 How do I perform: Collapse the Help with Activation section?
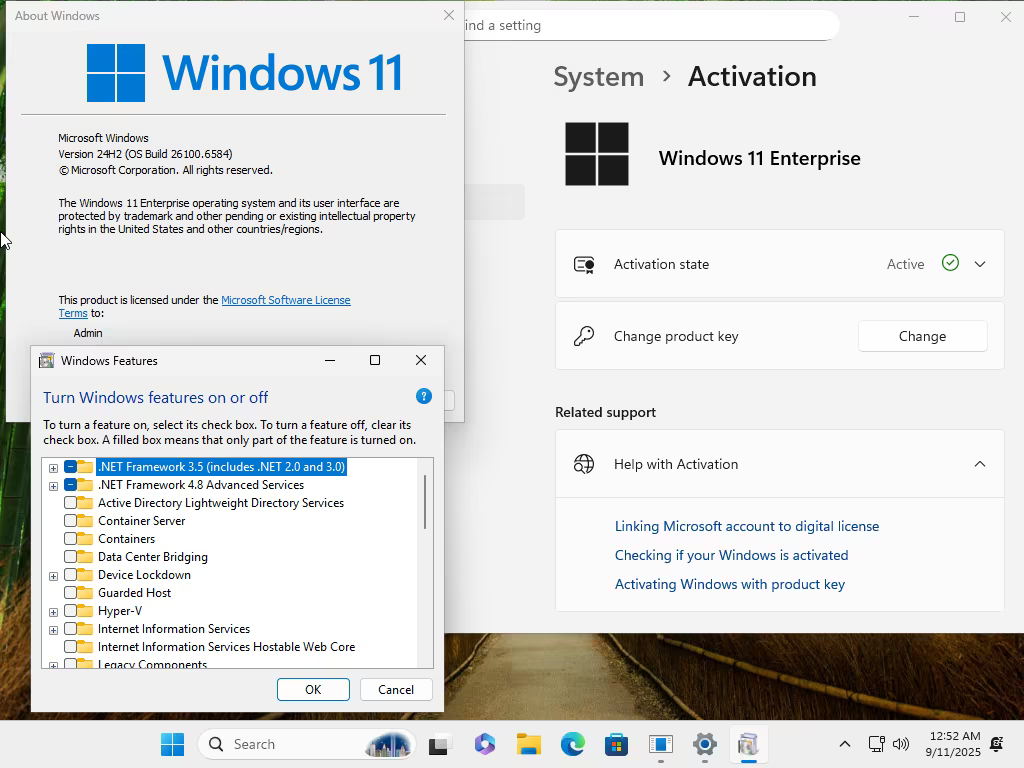tap(980, 464)
